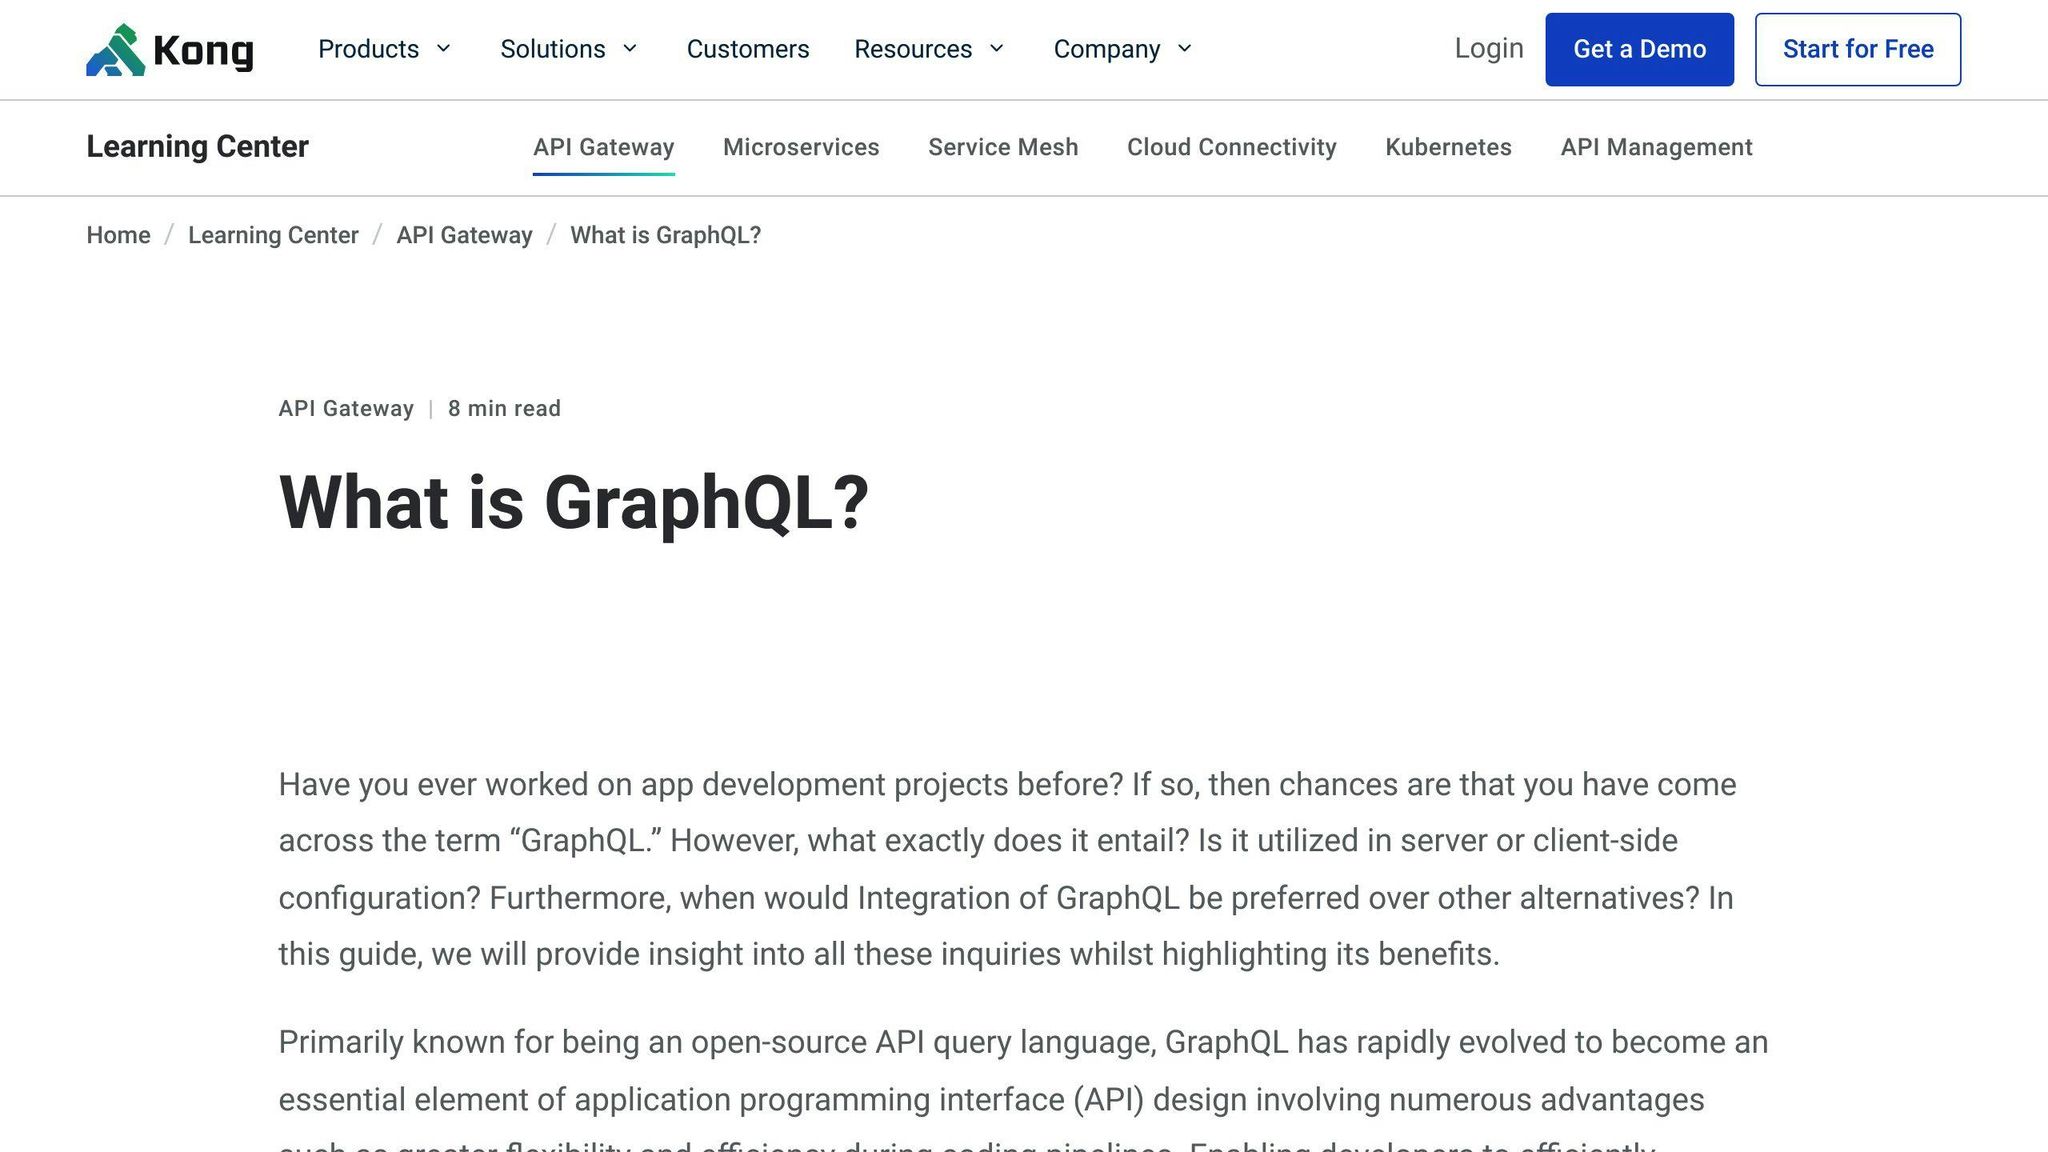Select the Login link

[x=1488, y=48]
